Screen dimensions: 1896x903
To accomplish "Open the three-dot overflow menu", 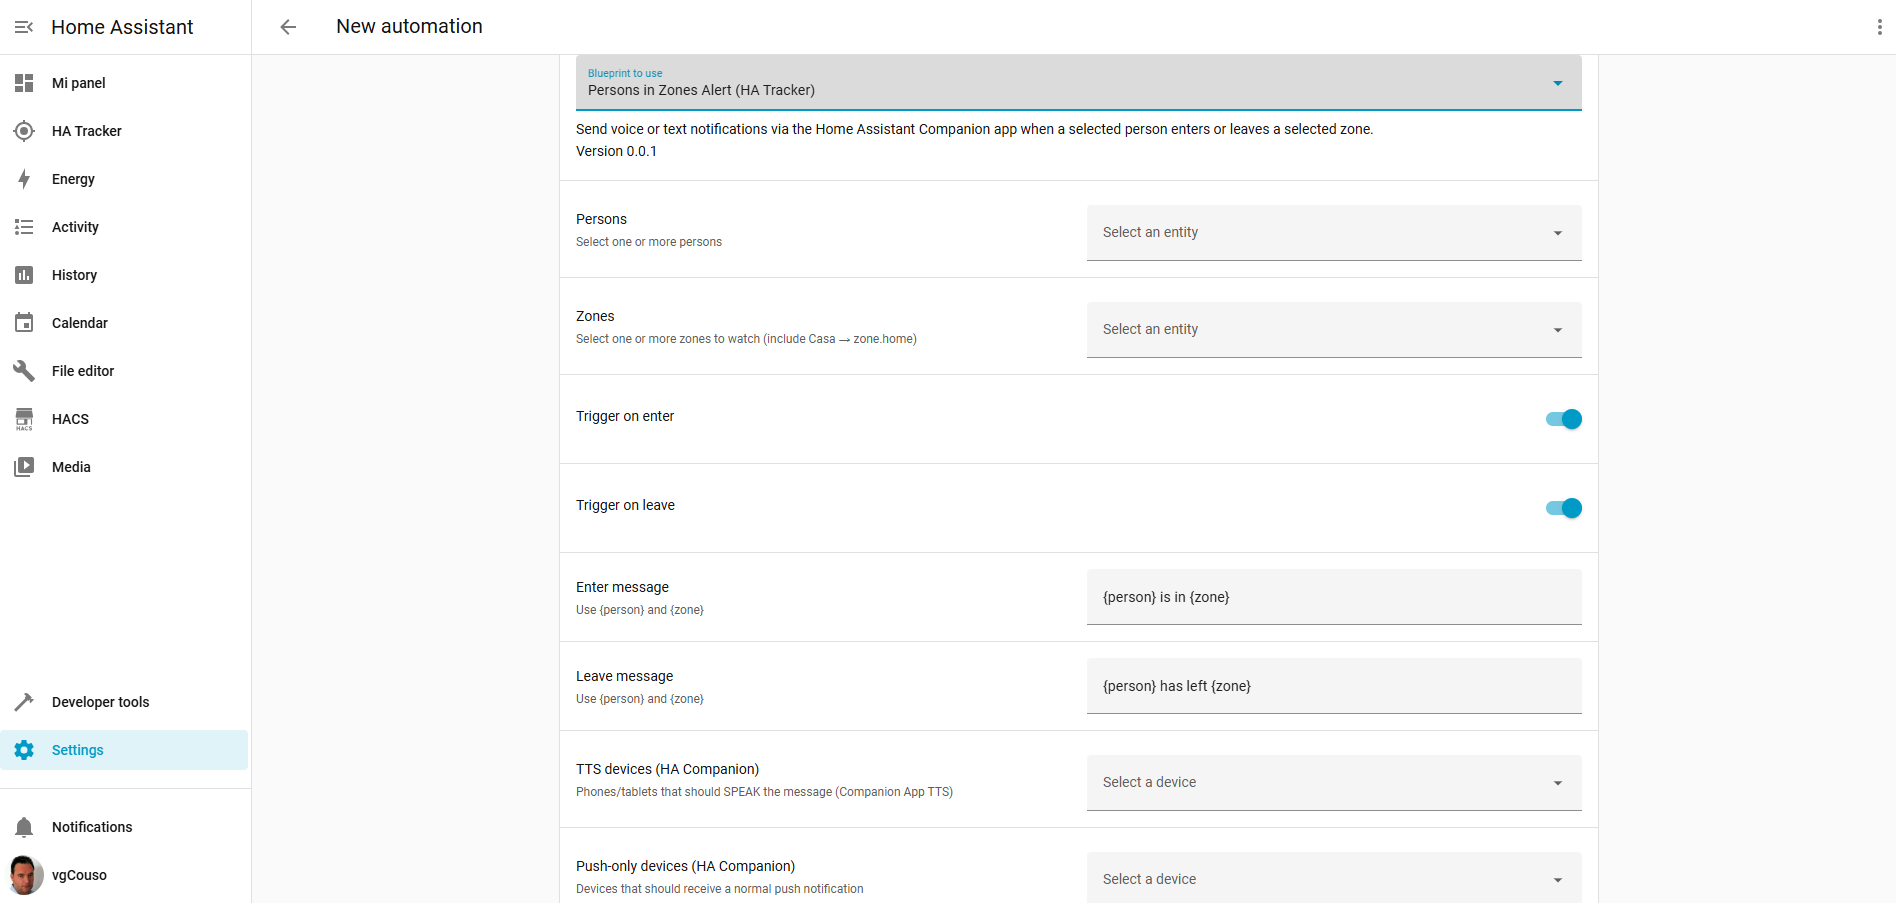I will coord(1879,27).
